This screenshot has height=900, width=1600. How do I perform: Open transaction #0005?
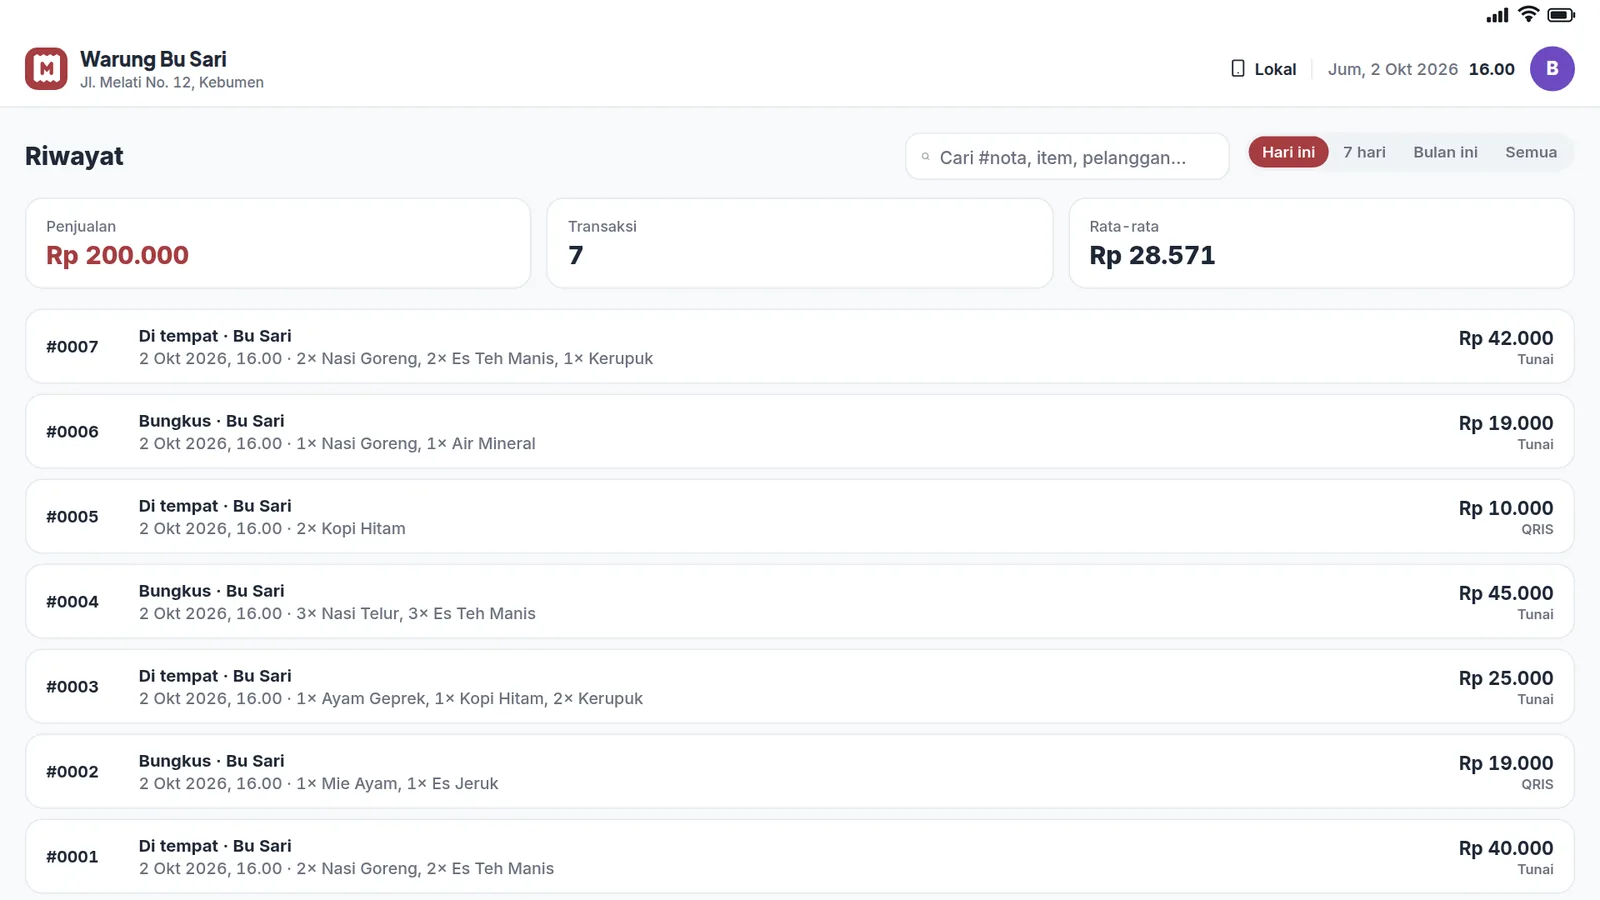800,516
